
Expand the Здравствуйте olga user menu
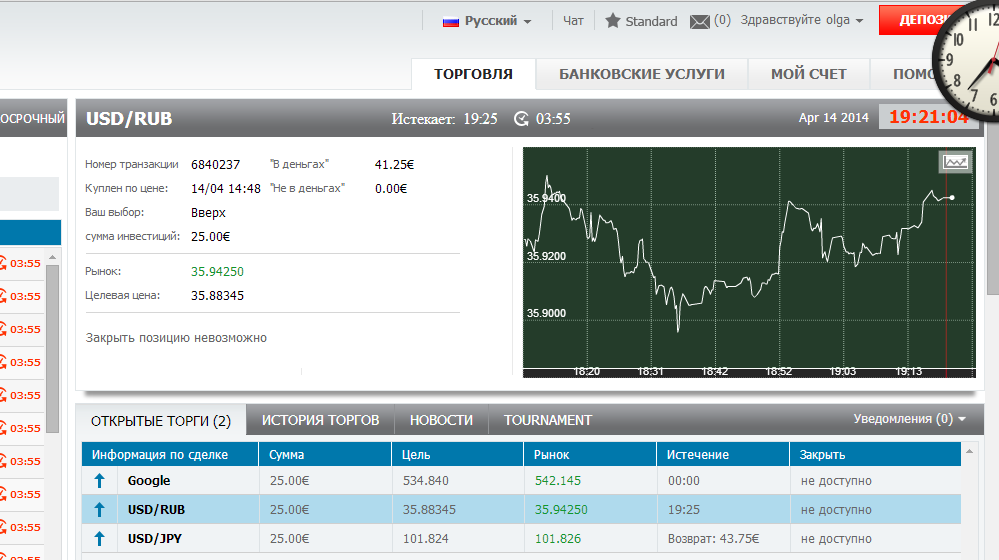click(801, 20)
